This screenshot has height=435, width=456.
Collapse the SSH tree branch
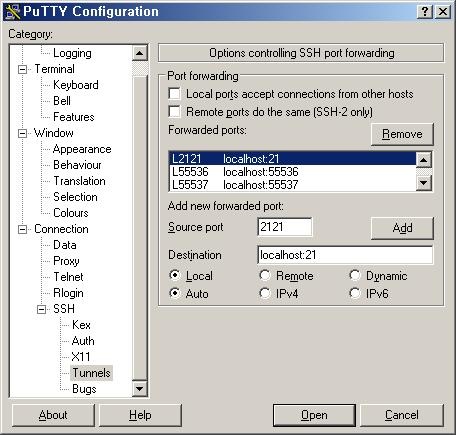coord(41,309)
